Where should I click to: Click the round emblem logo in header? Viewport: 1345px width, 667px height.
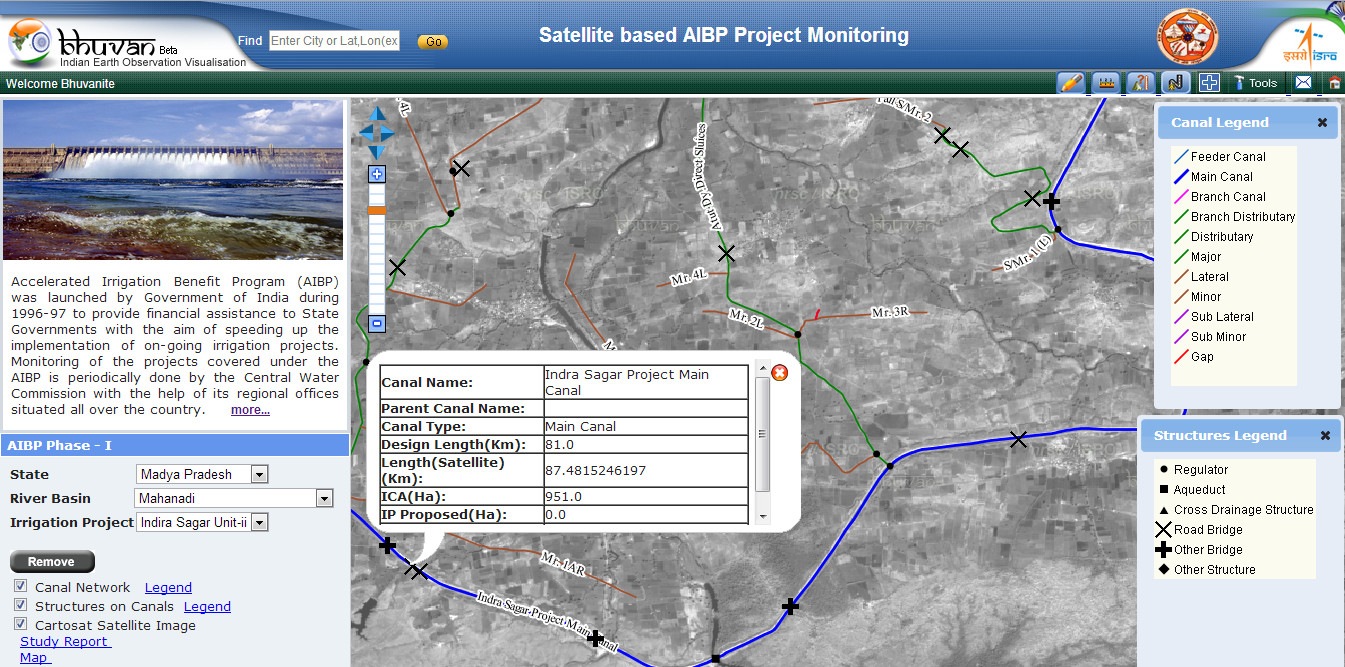(x=1188, y=38)
